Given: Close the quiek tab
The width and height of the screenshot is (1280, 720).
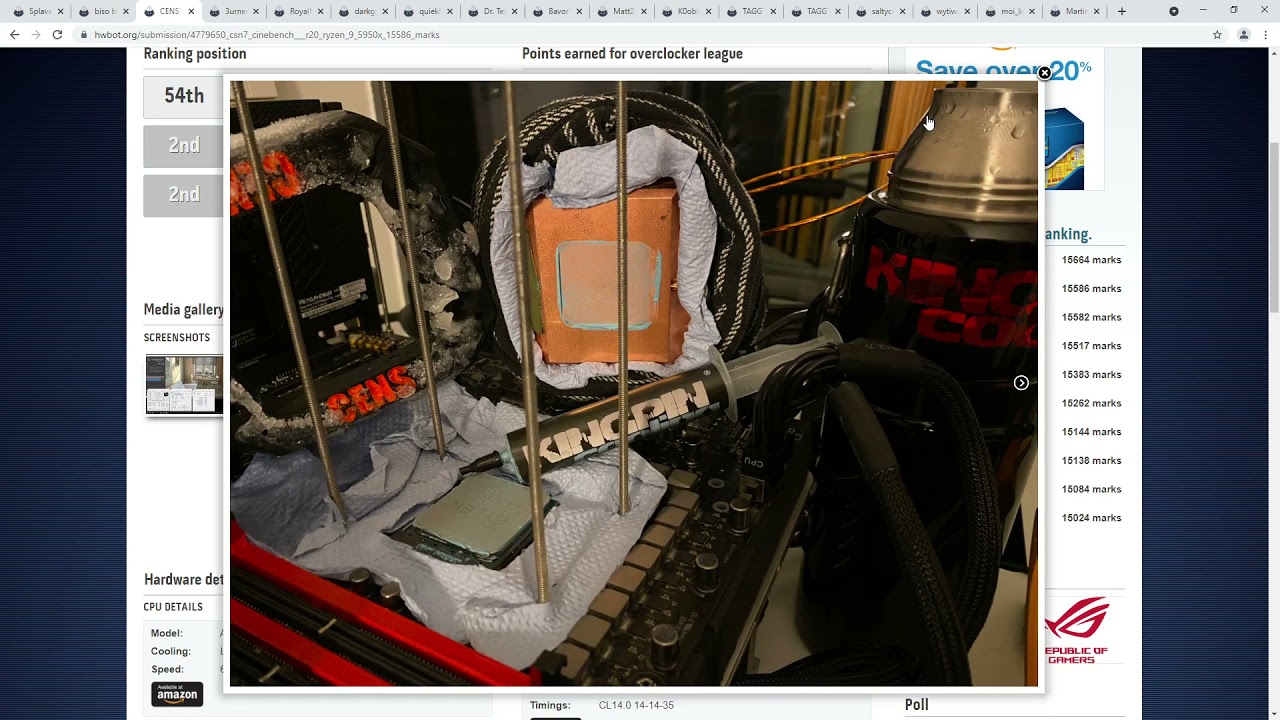Looking at the screenshot, I should (x=450, y=12).
